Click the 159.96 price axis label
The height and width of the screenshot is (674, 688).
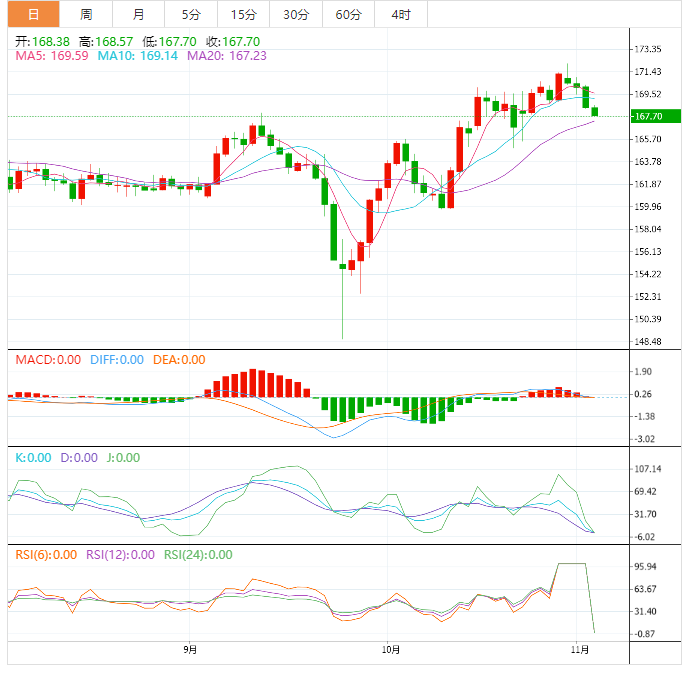tap(648, 207)
